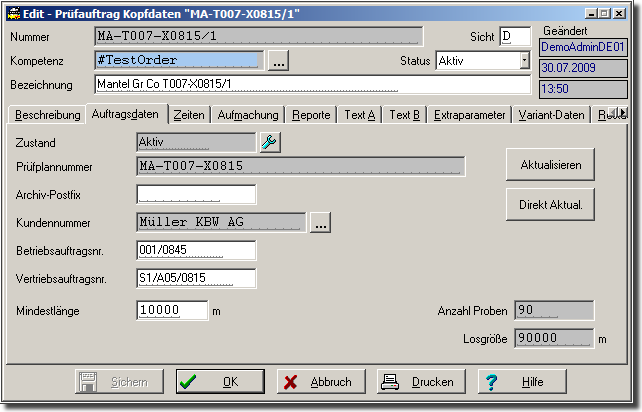Image resolution: width=642 pixels, height=412 pixels.
Task: Open the Zeiten tab
Action: 189,115
